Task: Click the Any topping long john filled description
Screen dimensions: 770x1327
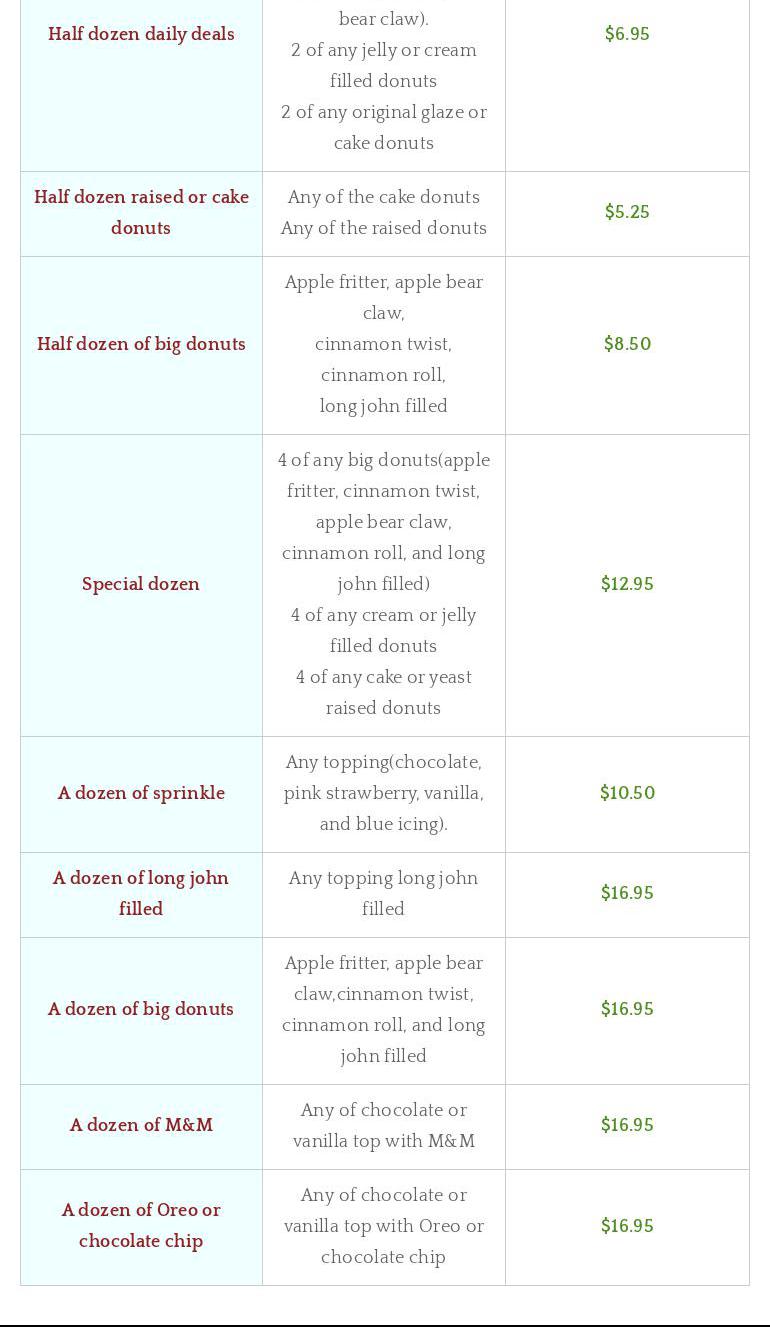Action: coord(383,893)
